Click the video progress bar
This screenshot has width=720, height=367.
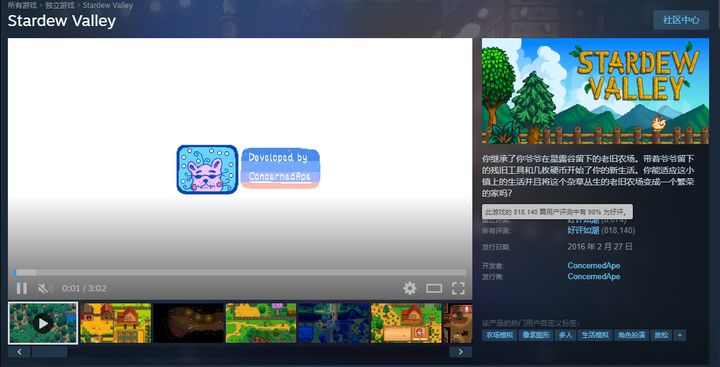coord(240,272)
